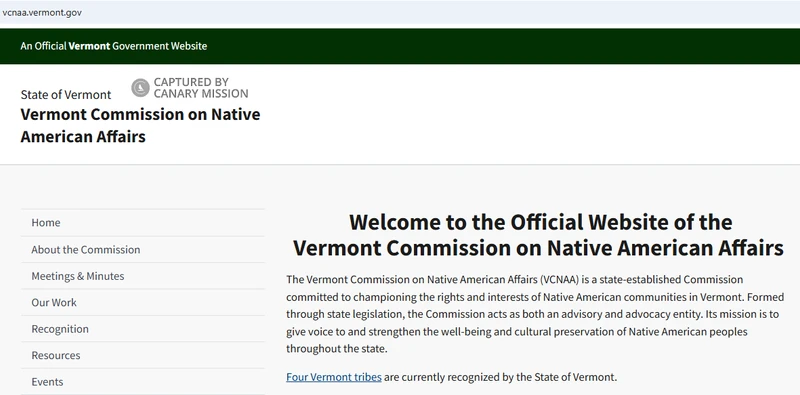Click the CAPTURED BY CANARY MISSION watermark text
This screenshot has height=395, width=800.
pyautogui.click(x=201, y=88)
